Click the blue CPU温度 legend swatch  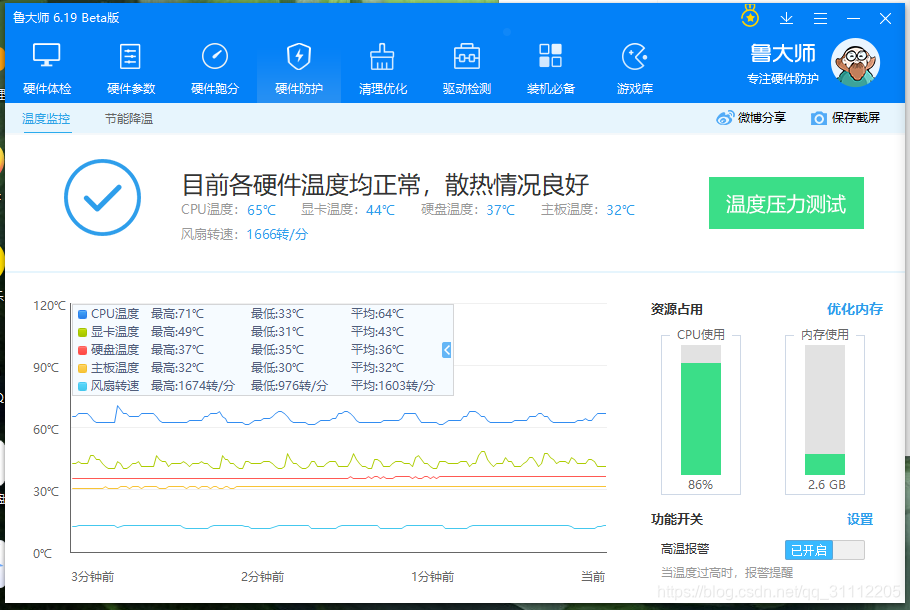82,314
